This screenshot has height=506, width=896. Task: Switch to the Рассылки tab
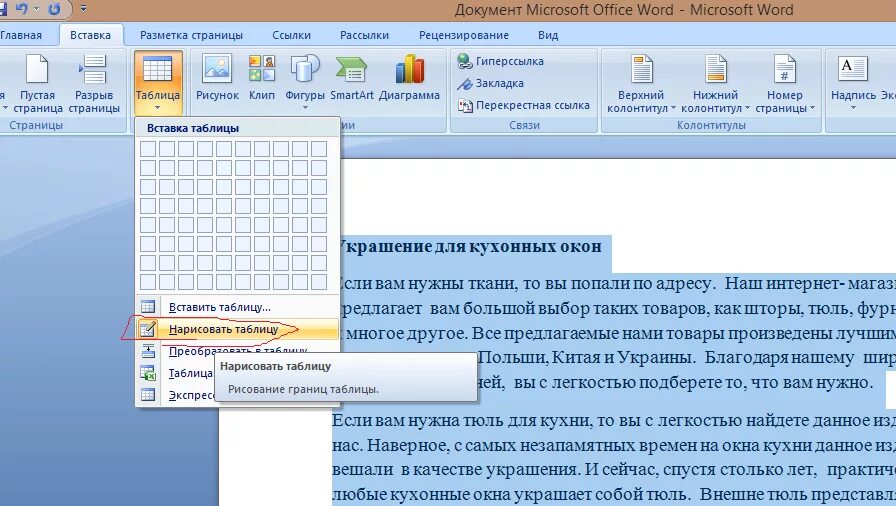coord(365,35)
